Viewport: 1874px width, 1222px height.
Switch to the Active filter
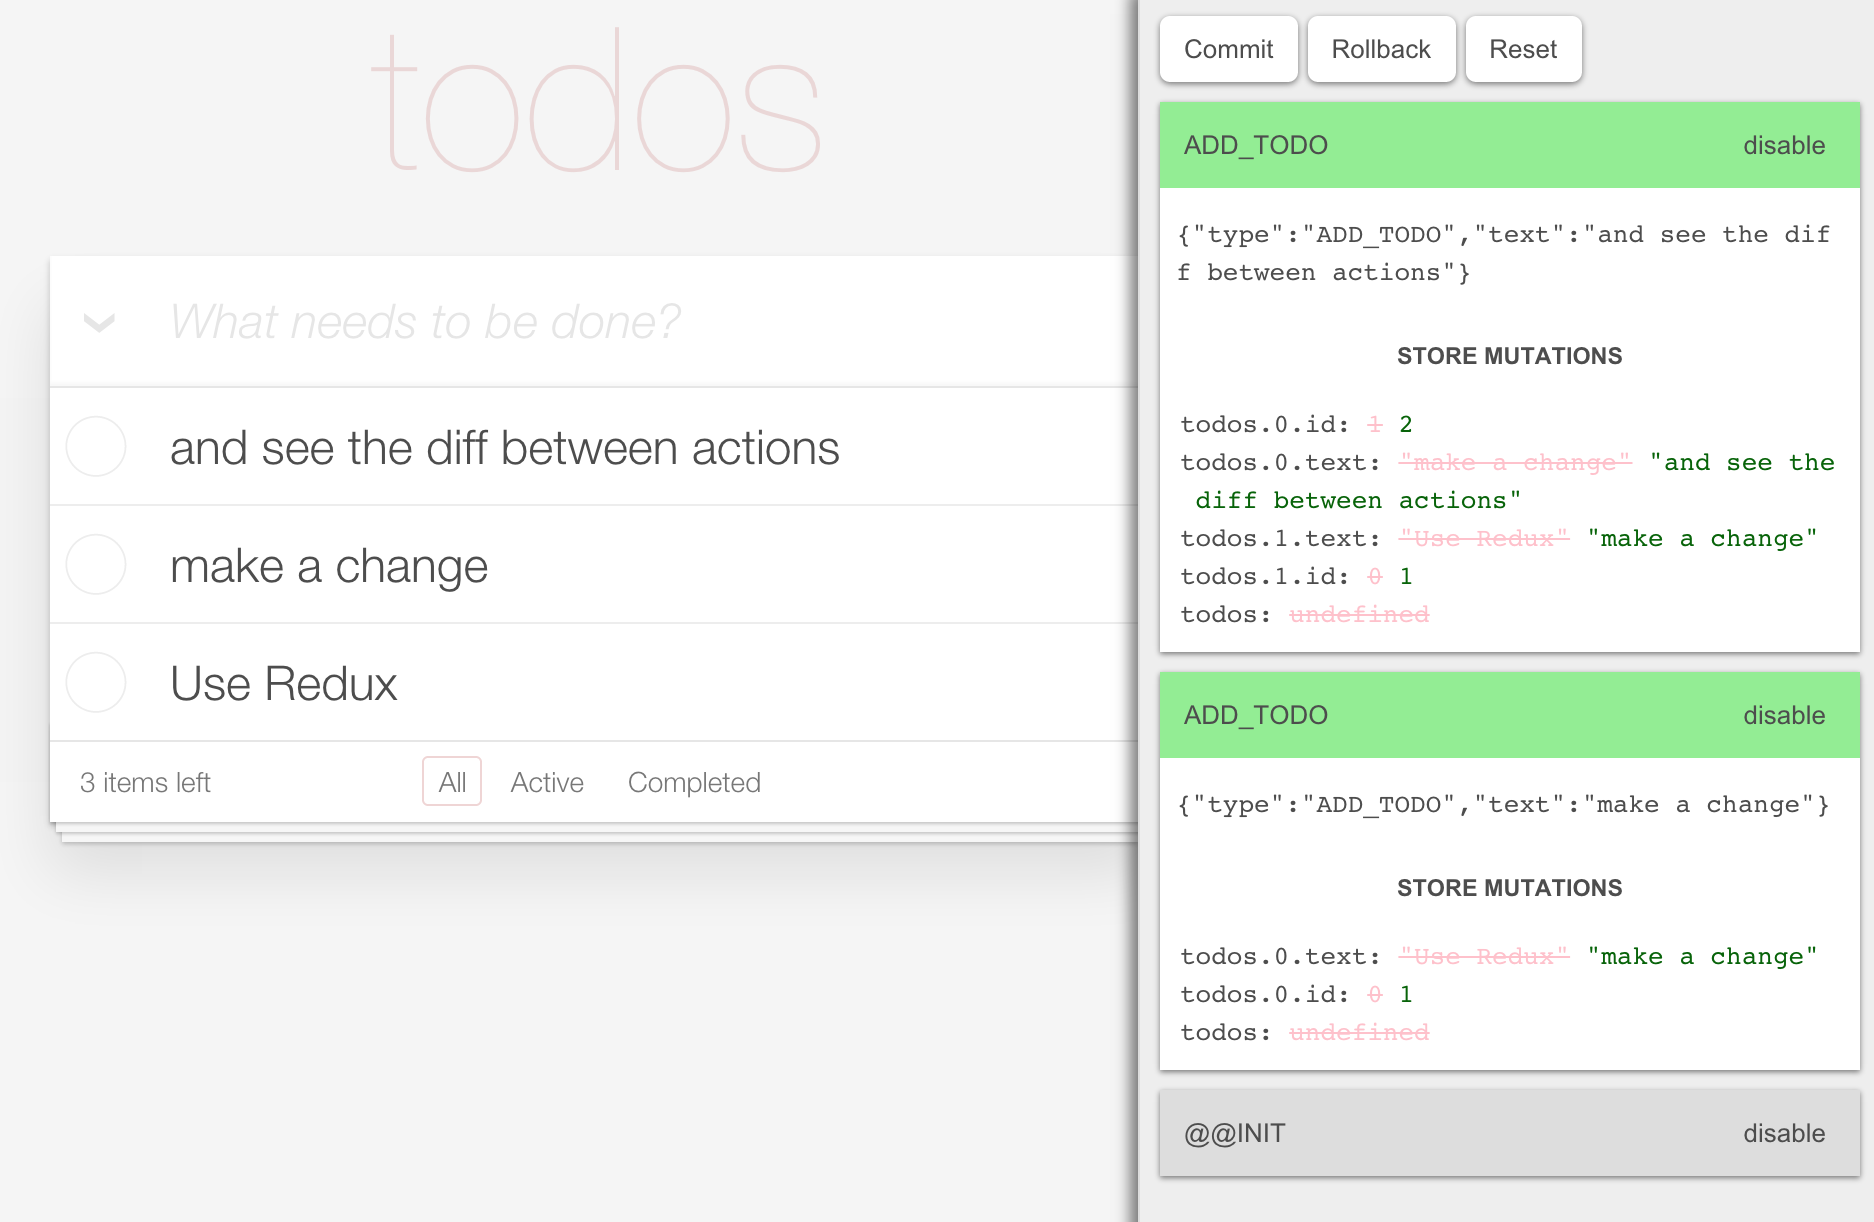[x=547, y=782]
